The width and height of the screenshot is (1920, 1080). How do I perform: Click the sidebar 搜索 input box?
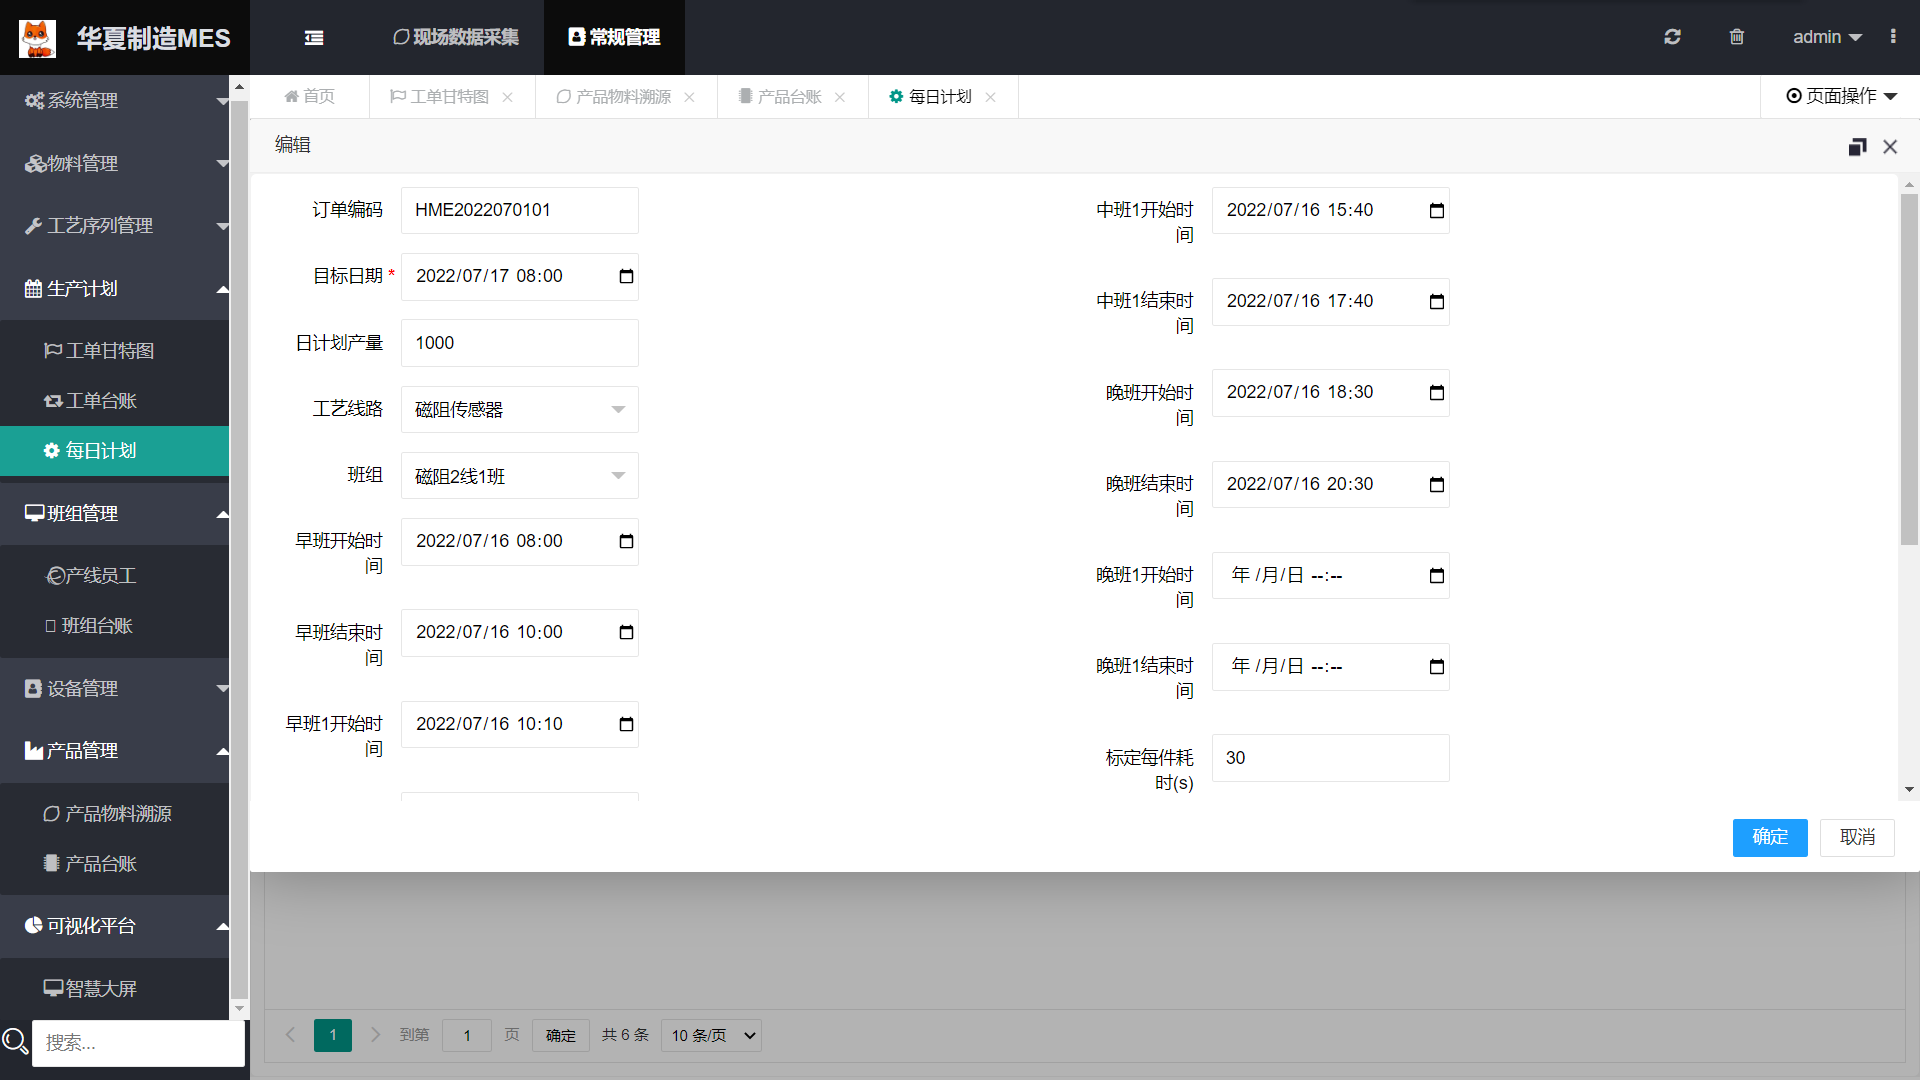click(x=138, y=1043)
